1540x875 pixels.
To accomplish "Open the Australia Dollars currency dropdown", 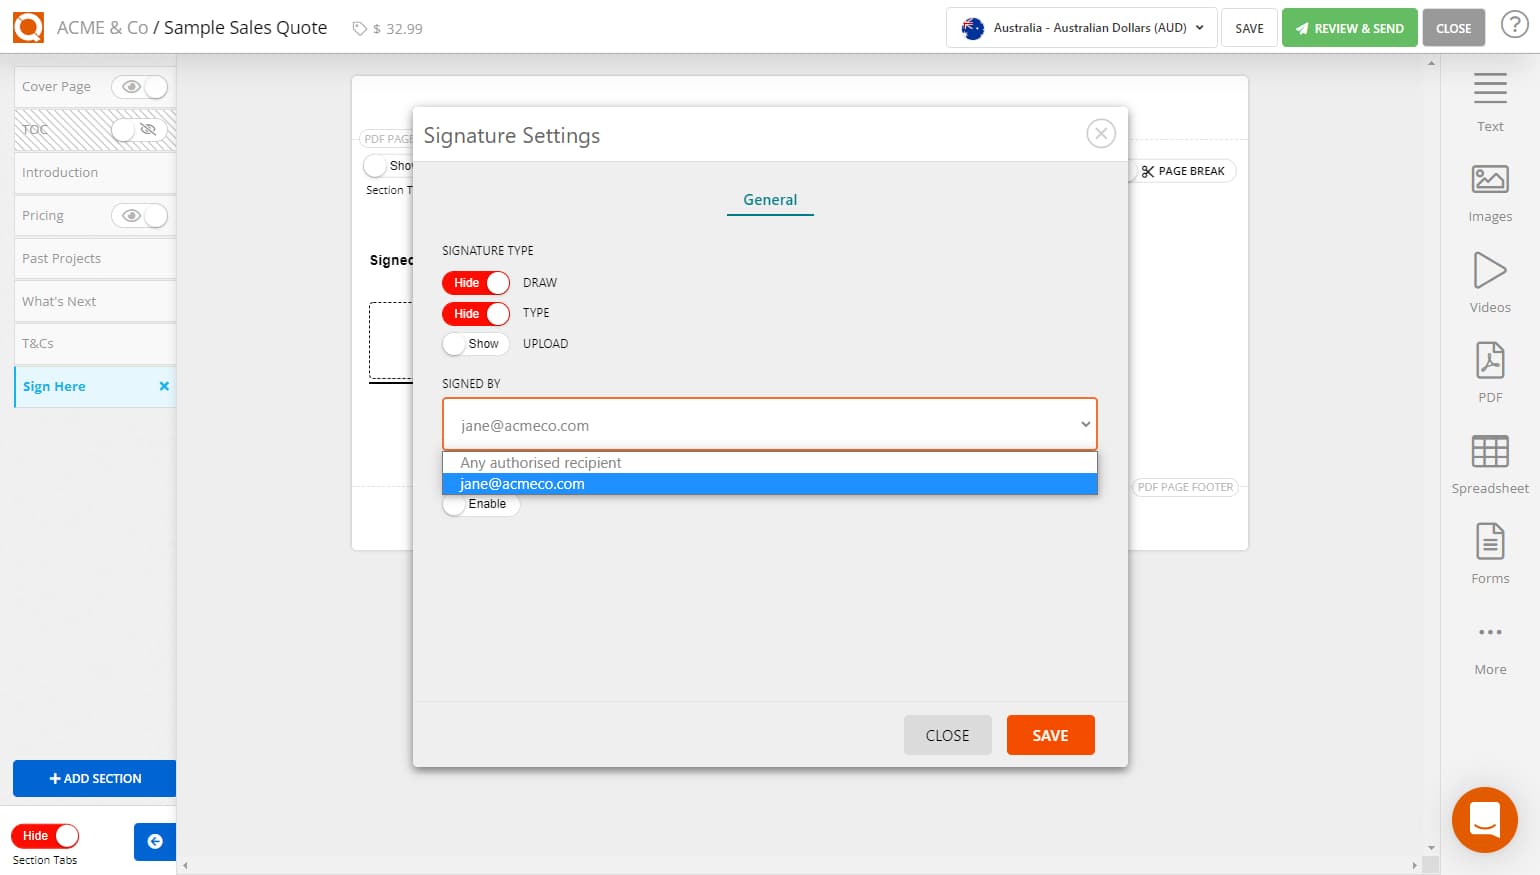I will (1080, 27).
